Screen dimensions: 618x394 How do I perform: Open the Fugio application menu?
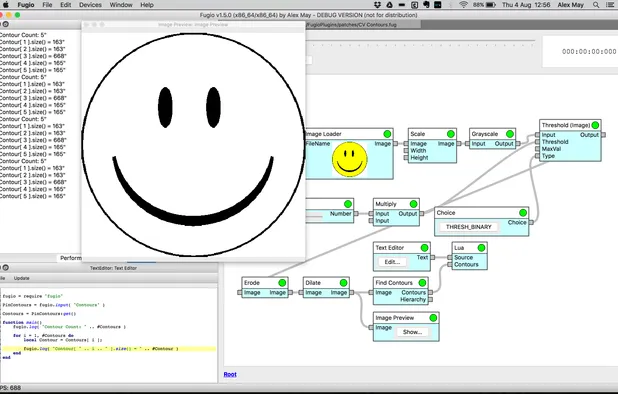26,5
